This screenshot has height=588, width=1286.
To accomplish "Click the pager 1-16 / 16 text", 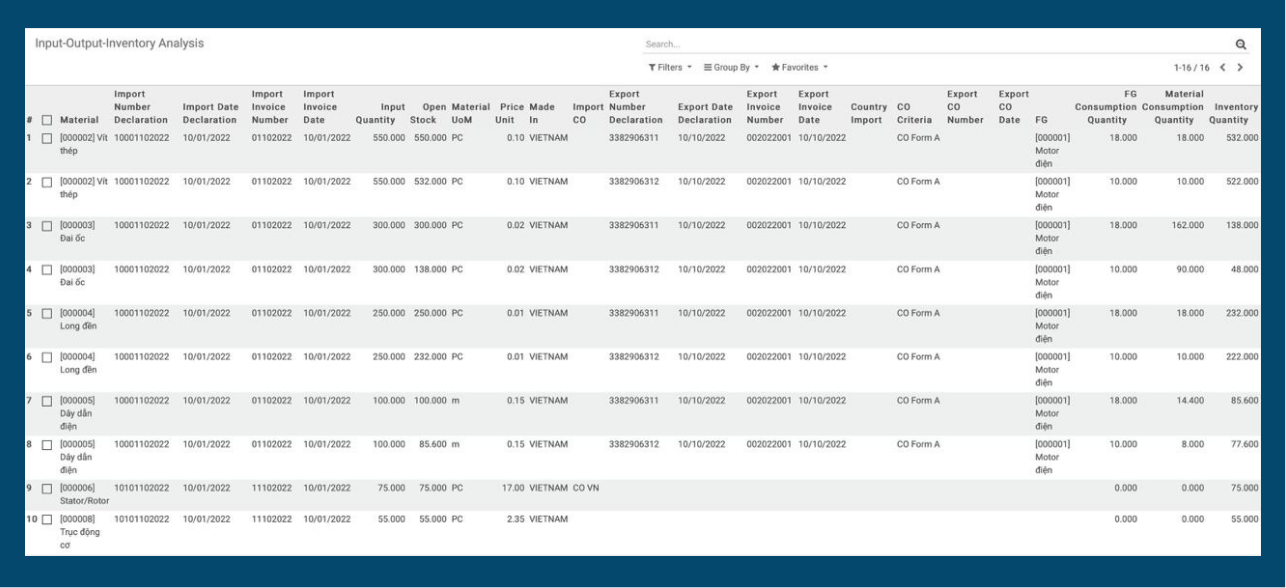I will point(1197,67).
